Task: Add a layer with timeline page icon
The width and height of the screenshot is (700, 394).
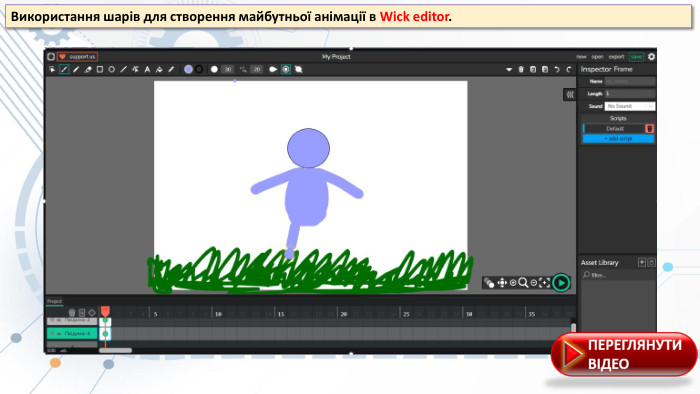Action: point(82,312)
